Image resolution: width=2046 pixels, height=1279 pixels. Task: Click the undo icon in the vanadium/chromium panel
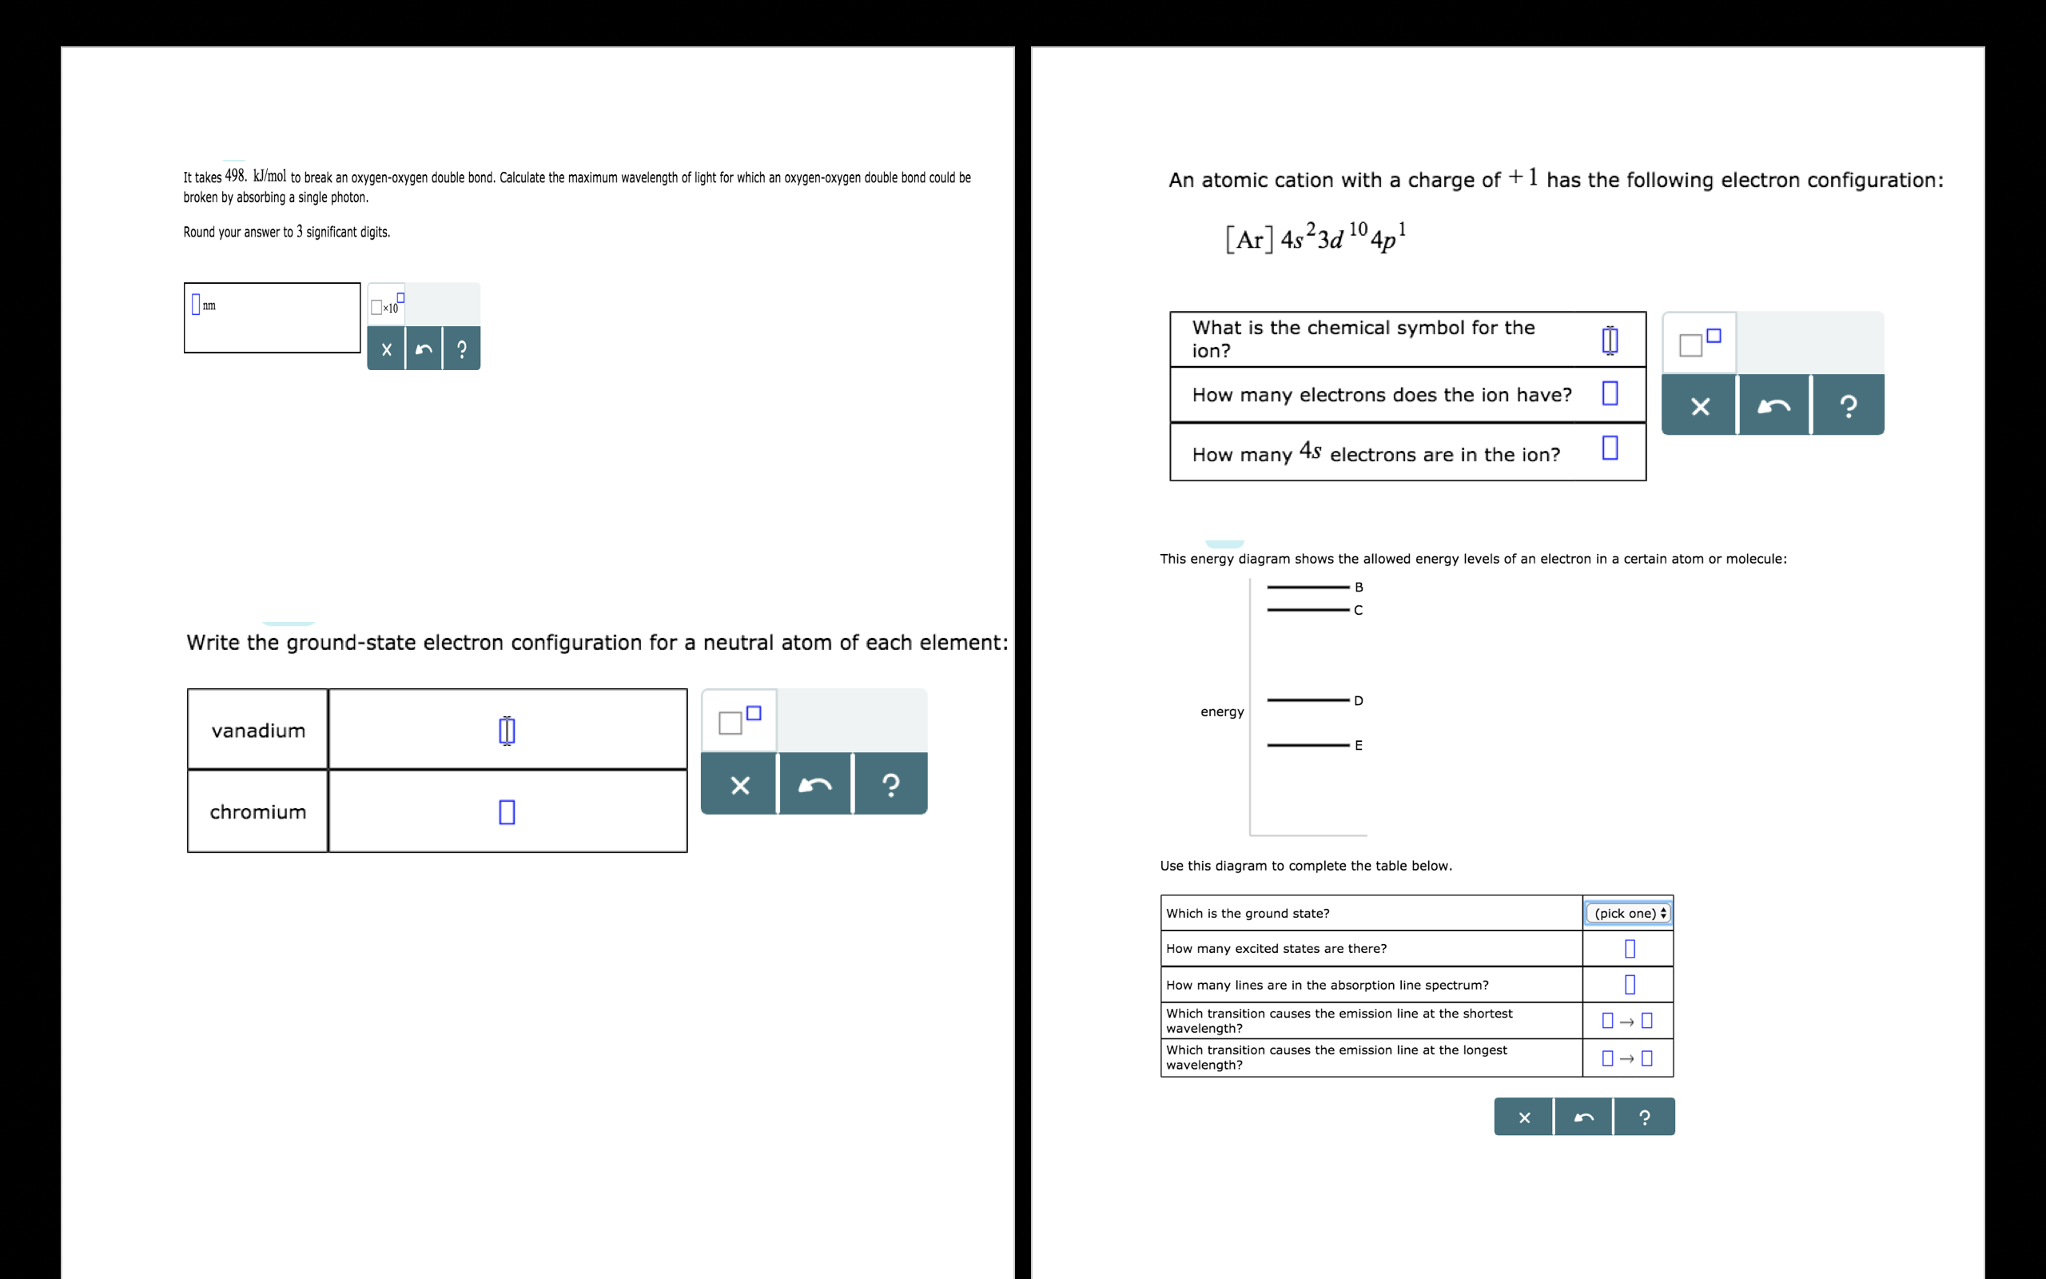click(815, 781)
